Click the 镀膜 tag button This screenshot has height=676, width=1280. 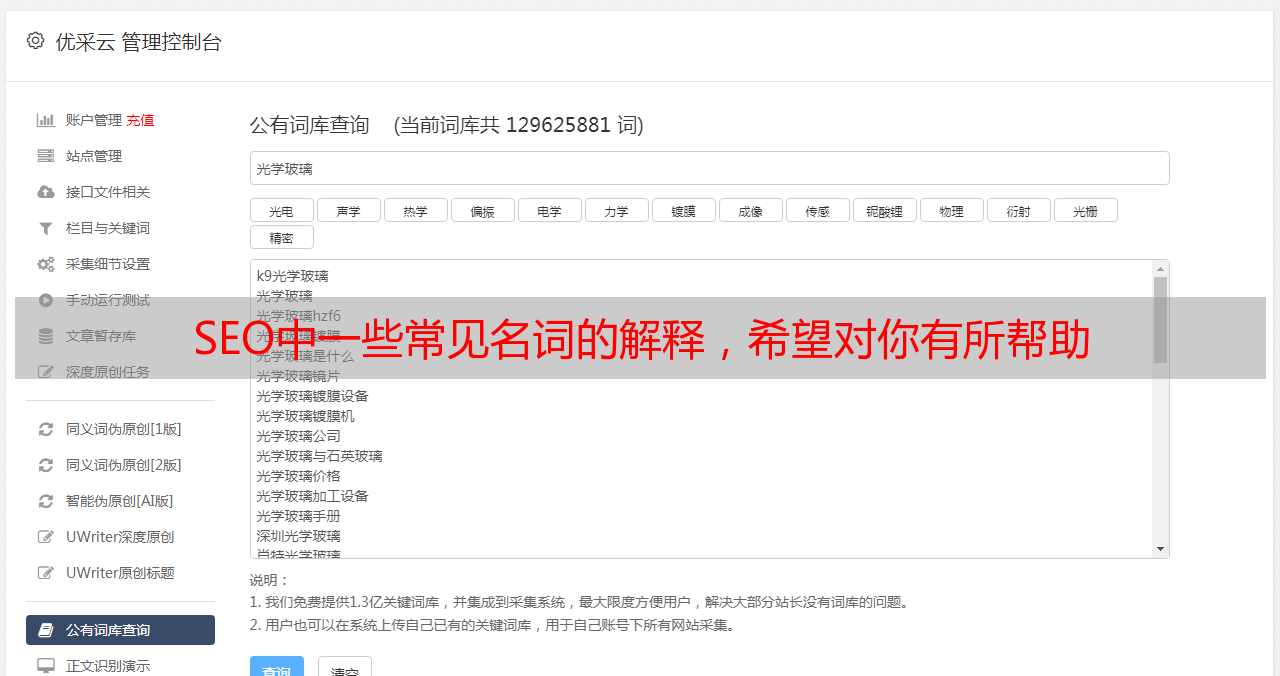pyautogui.click(x=683, y=210)
